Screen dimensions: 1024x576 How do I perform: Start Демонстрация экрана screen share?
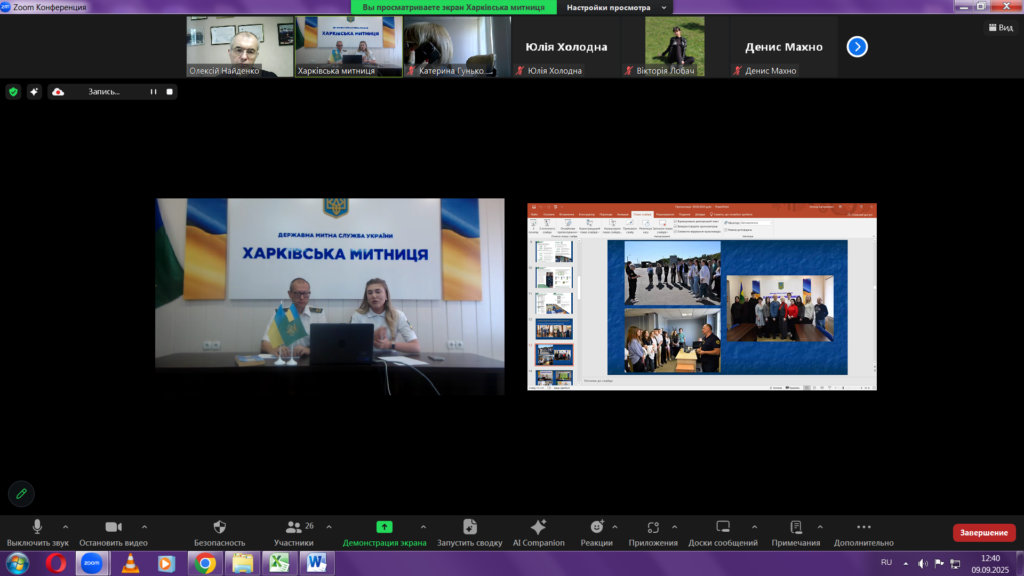click(x=384, y=533)
